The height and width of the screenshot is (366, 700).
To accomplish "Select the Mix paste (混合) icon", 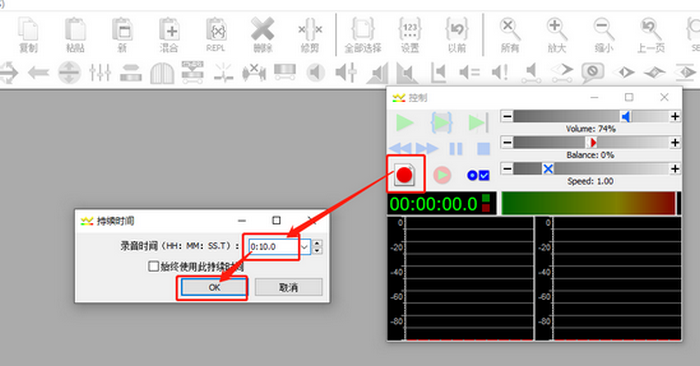I will 169,35.
